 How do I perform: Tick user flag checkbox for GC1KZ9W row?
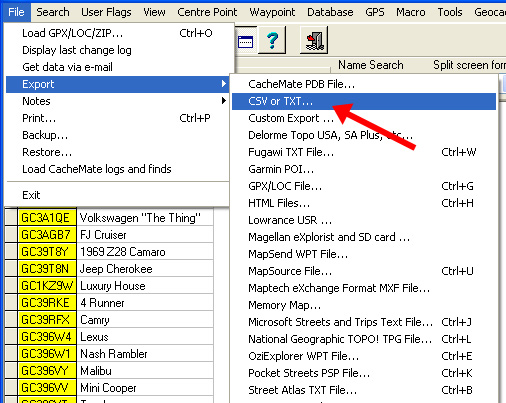[x=11, y=286]
